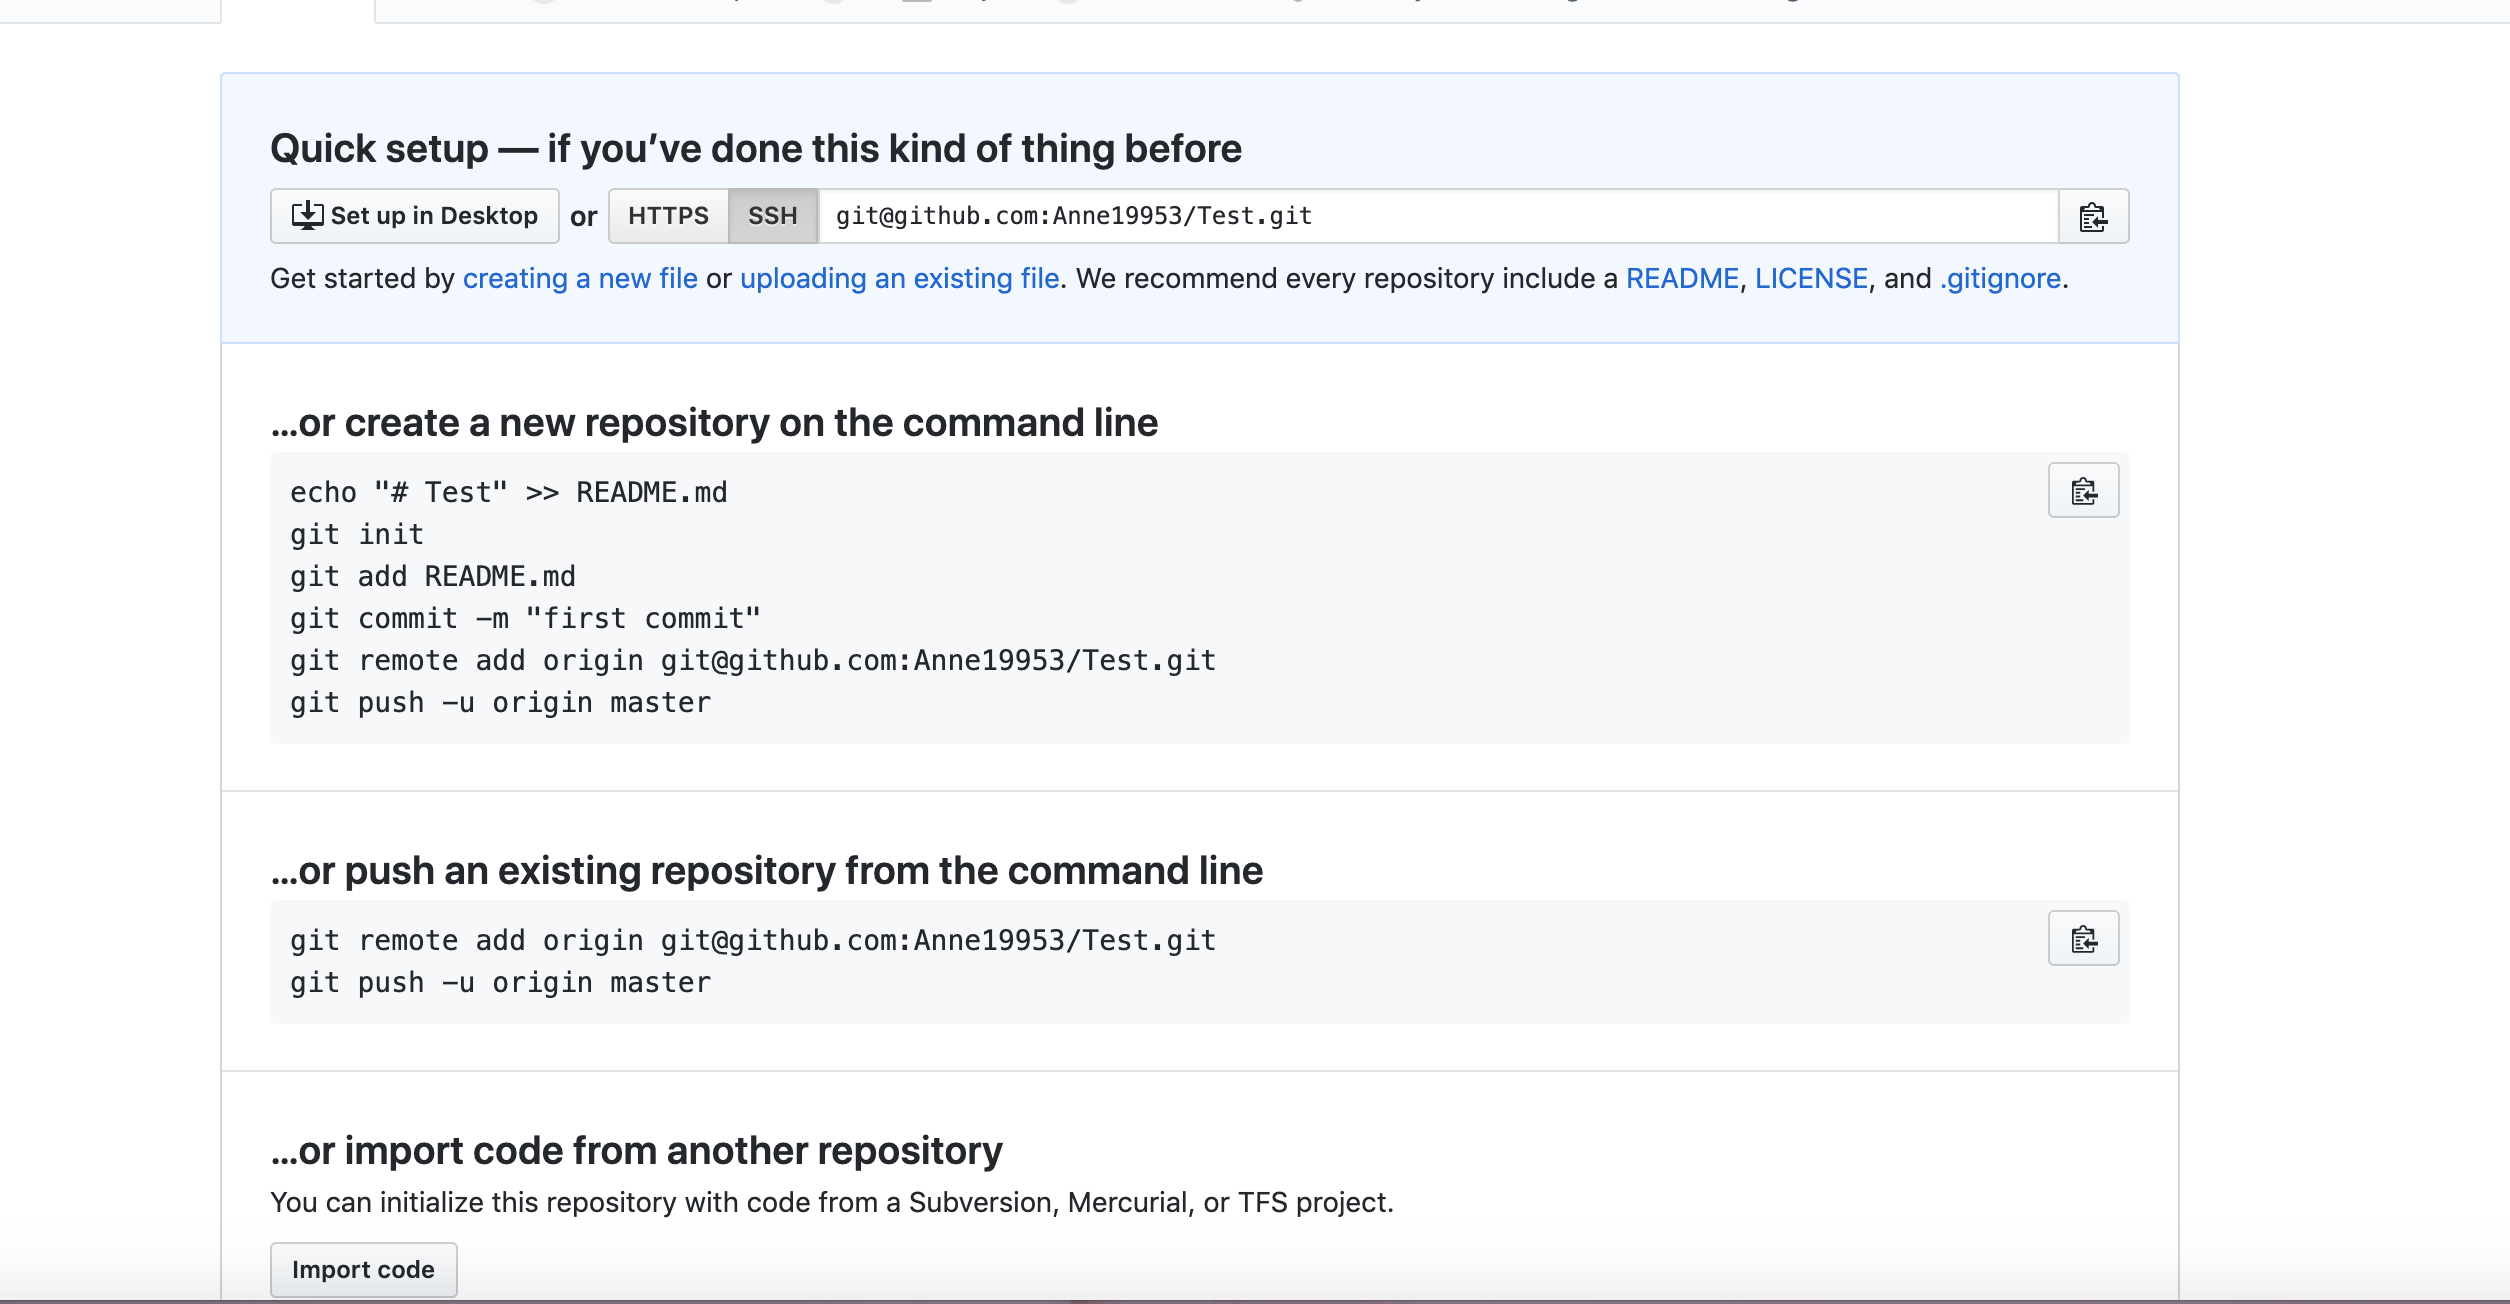Click git remote add origin under create new repository
Screen dimensions: 2510x1304
[752, 660]
